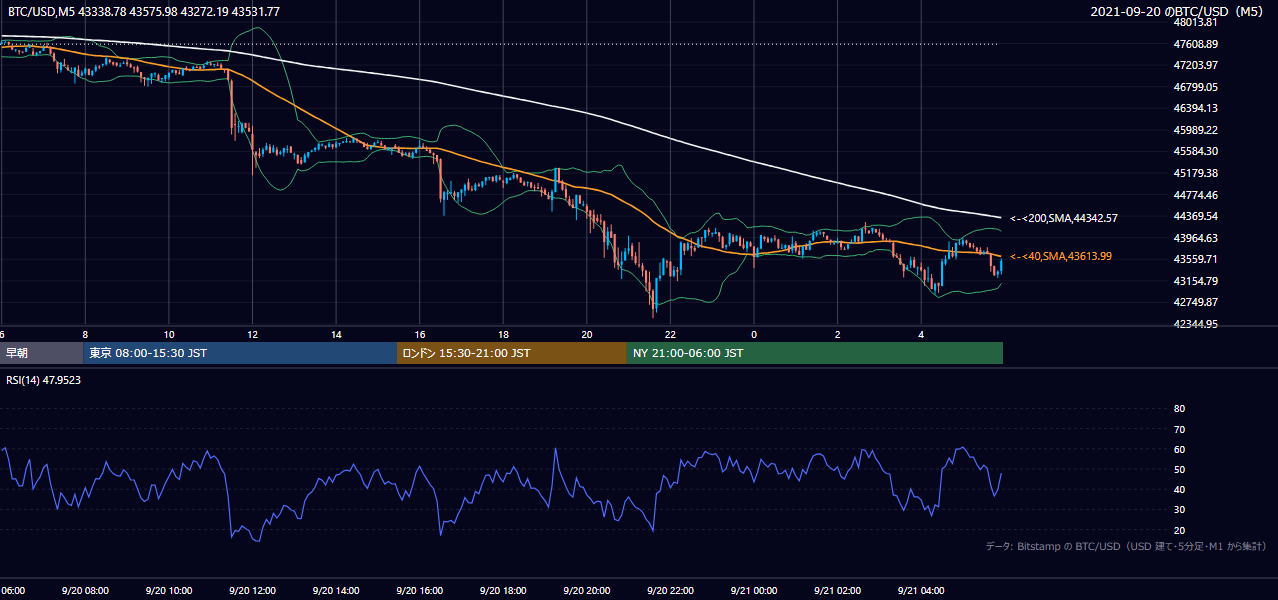Select the NY 21:00-06:00 JST session bar
The height and width of the screenshot is (600, 1278).
tap(815, 353)
